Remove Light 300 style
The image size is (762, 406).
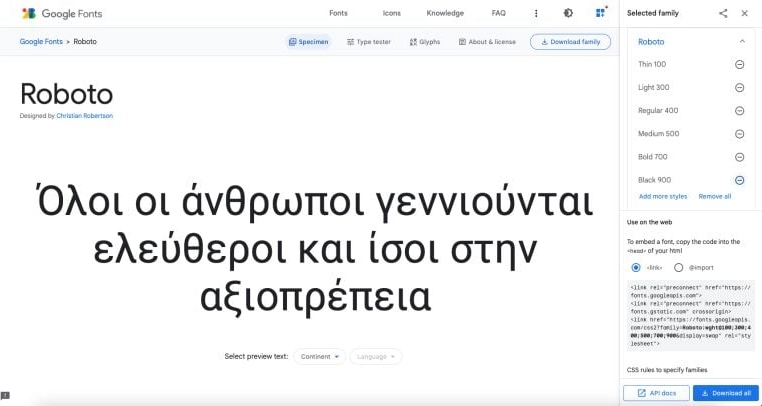point(739,88)
